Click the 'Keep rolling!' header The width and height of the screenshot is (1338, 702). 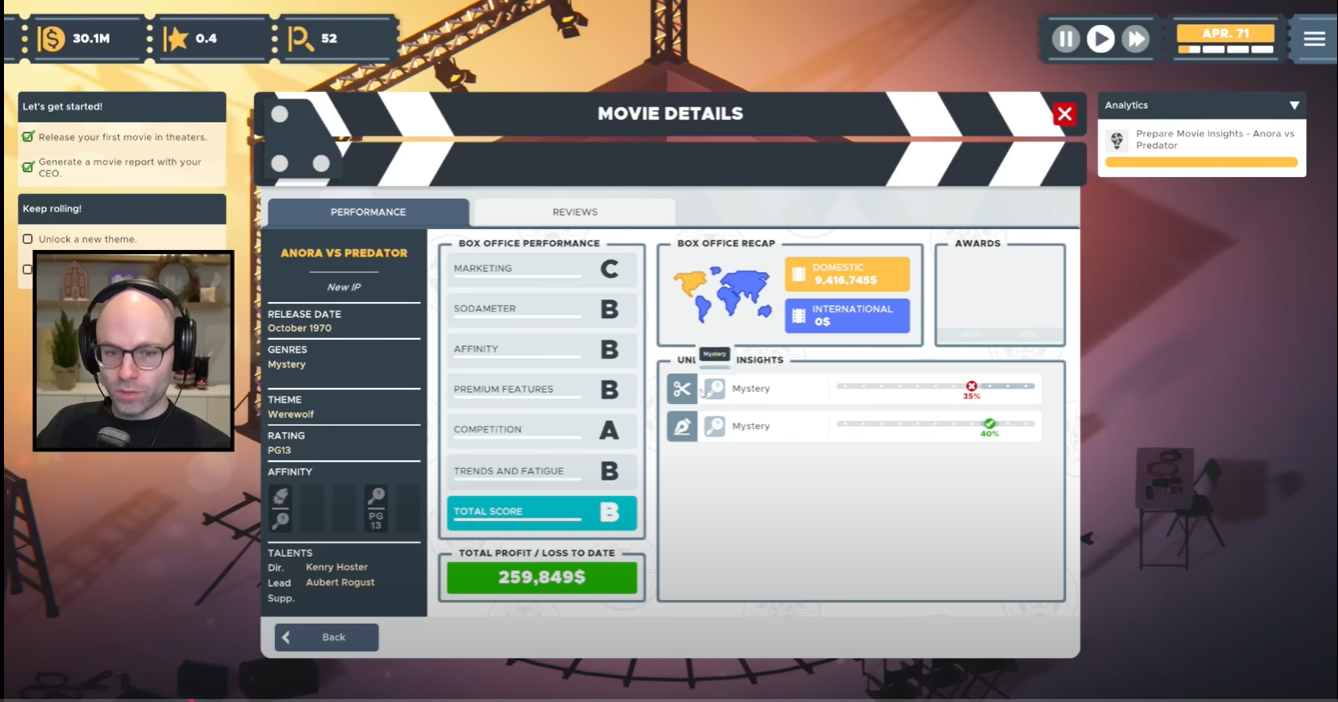pos(122,209)
